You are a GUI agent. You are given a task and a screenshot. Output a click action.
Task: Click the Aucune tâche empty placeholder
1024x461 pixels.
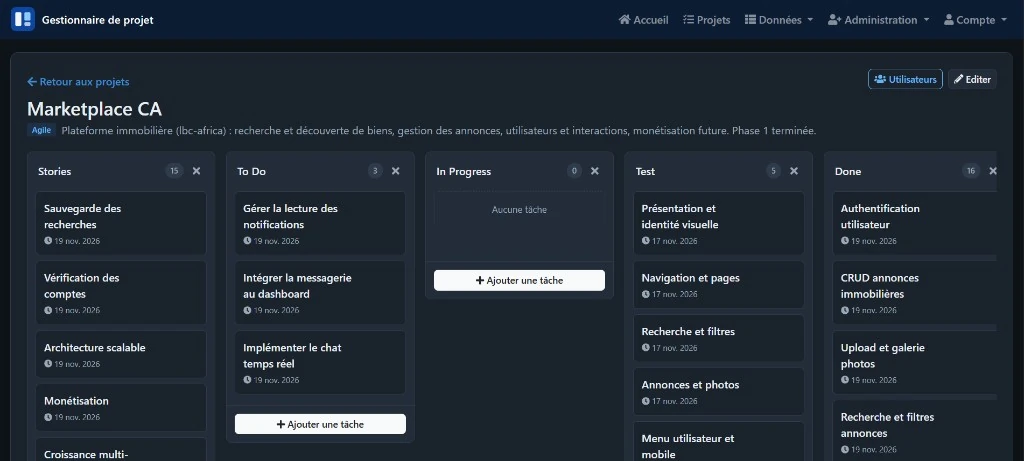[x=519, y=210]
